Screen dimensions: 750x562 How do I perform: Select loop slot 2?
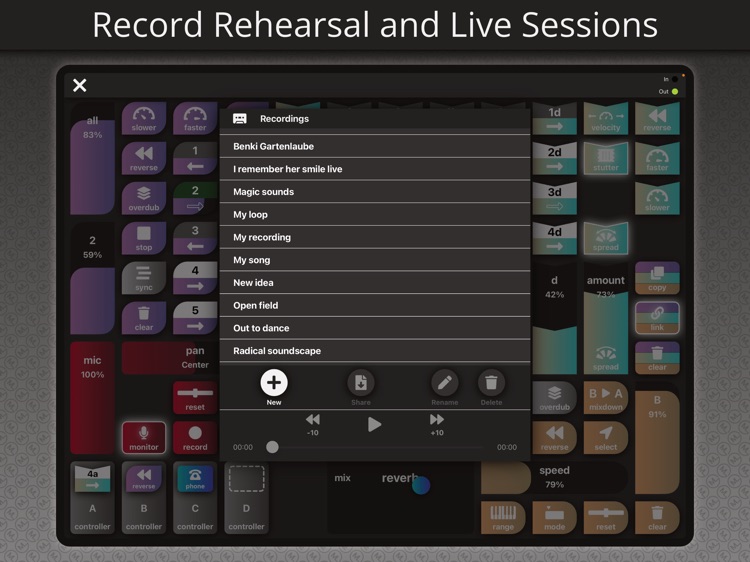tap(195, 198)
